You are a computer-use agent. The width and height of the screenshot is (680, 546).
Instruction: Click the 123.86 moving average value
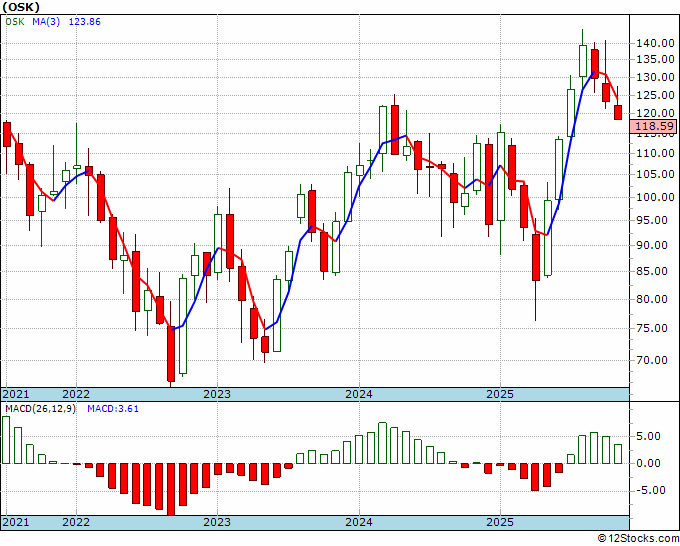pos(85,21)
